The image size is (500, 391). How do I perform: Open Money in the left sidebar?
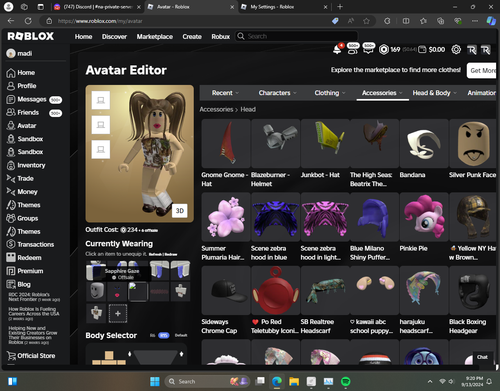tap(22, 192)
